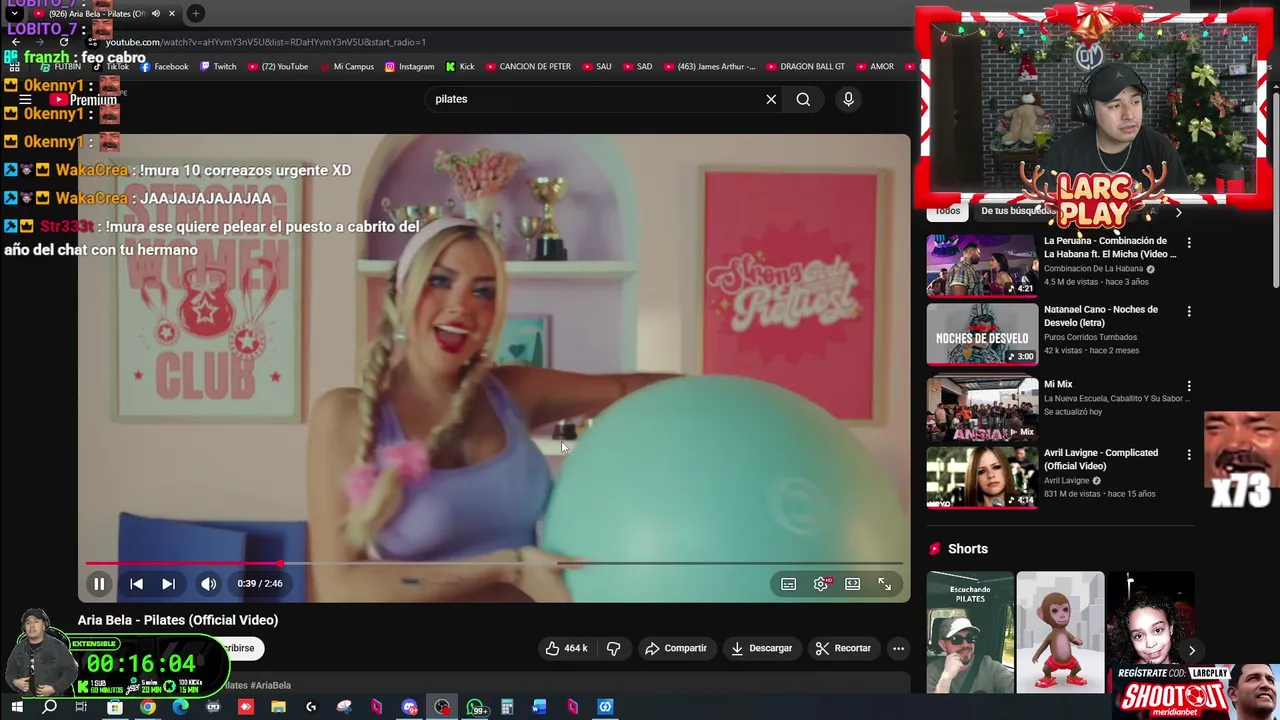Open the Facebook bookmark
Viewport: 1280px width, 720px height.
(x=164, y=67)
